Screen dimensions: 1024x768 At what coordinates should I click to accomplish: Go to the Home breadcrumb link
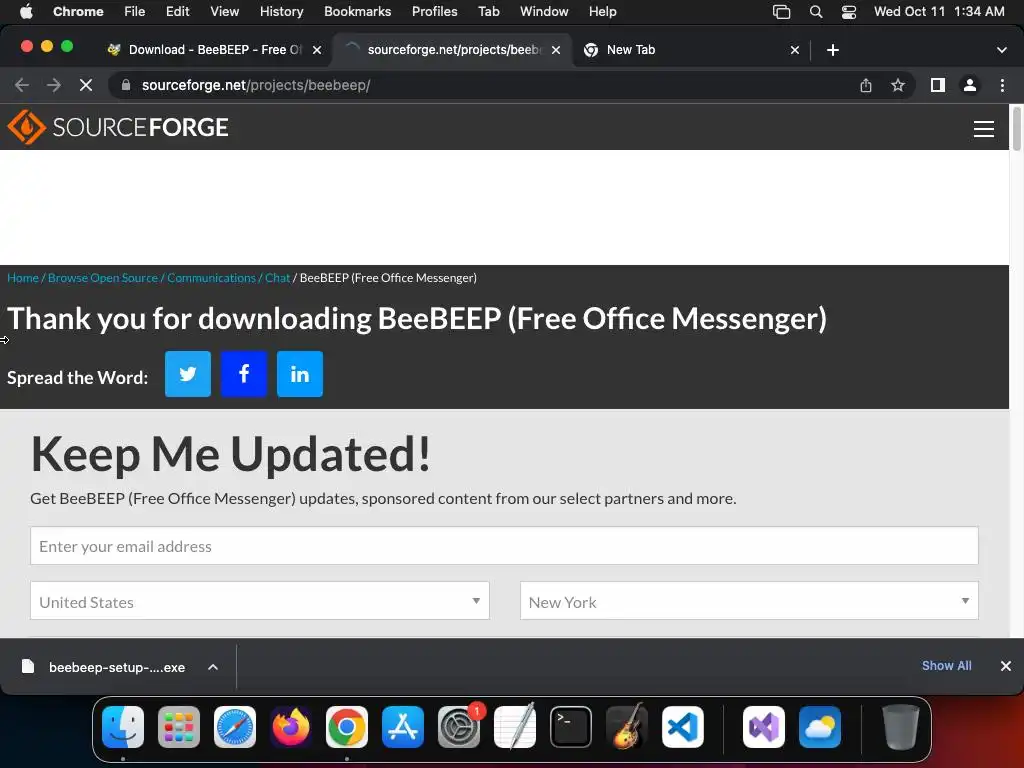click(x=23, y=278)
